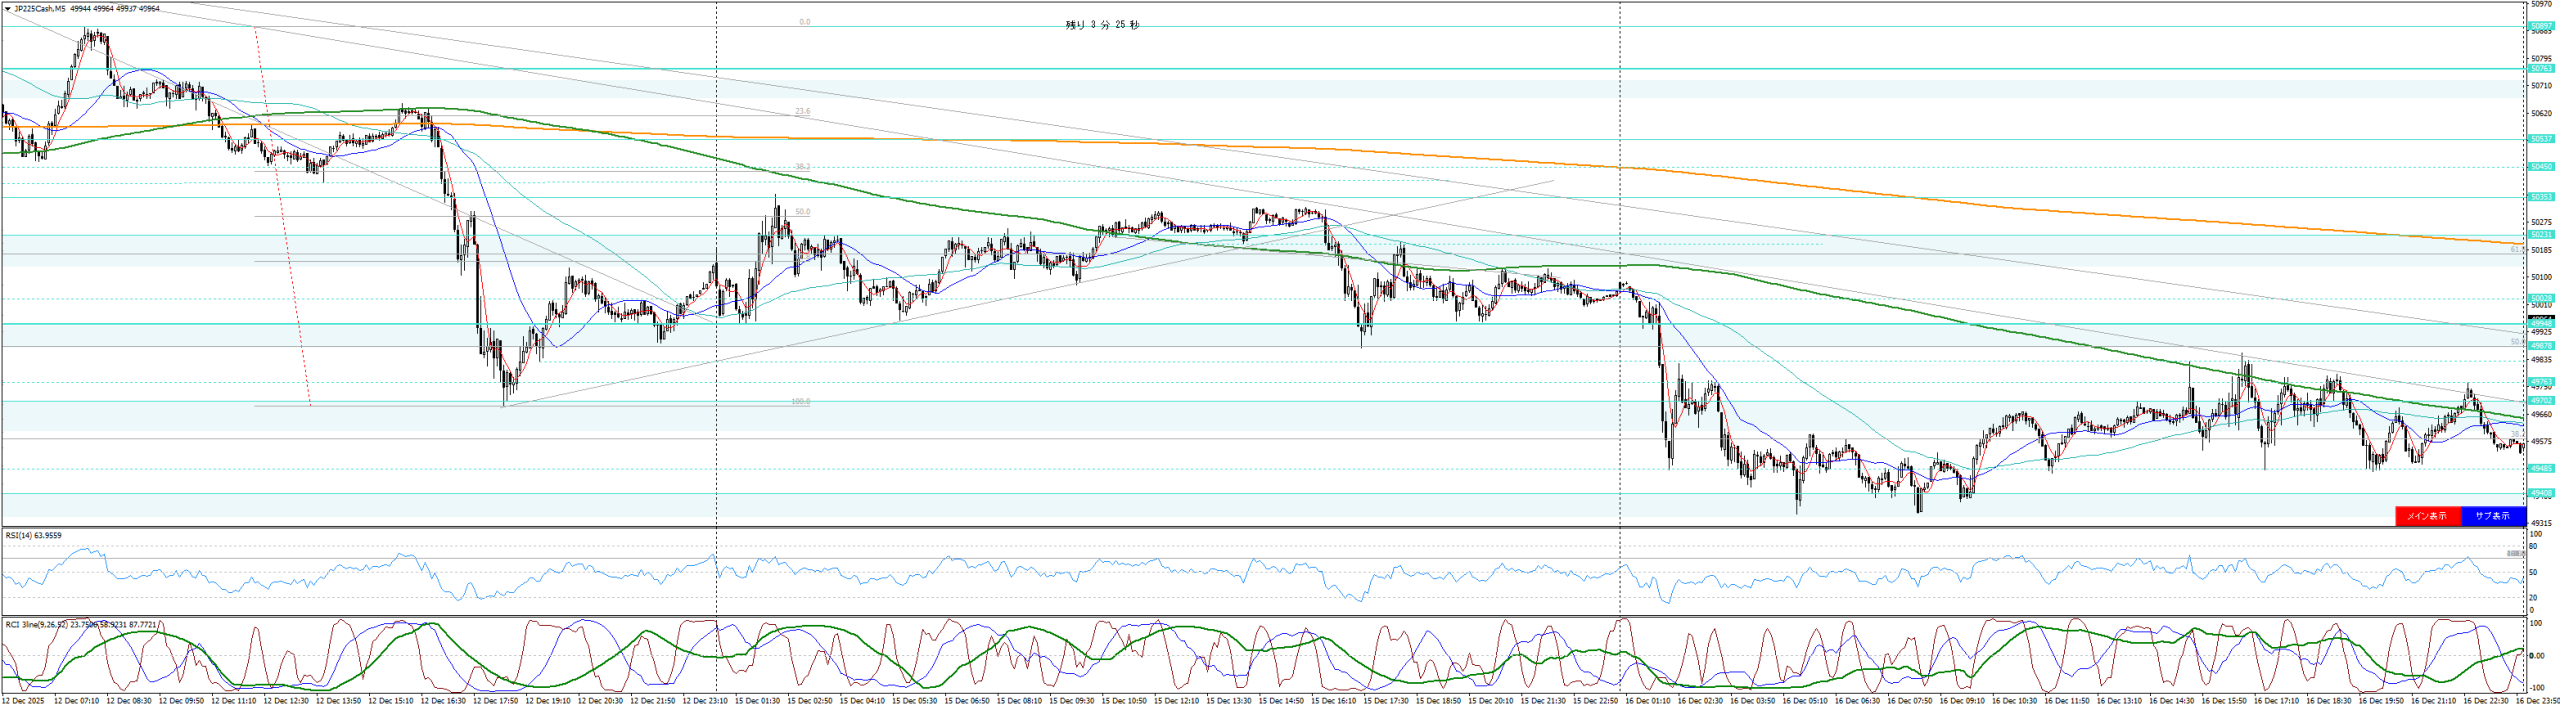
Task: Click the 50537 horizontal line price tag
Action: coord(2541,139)
